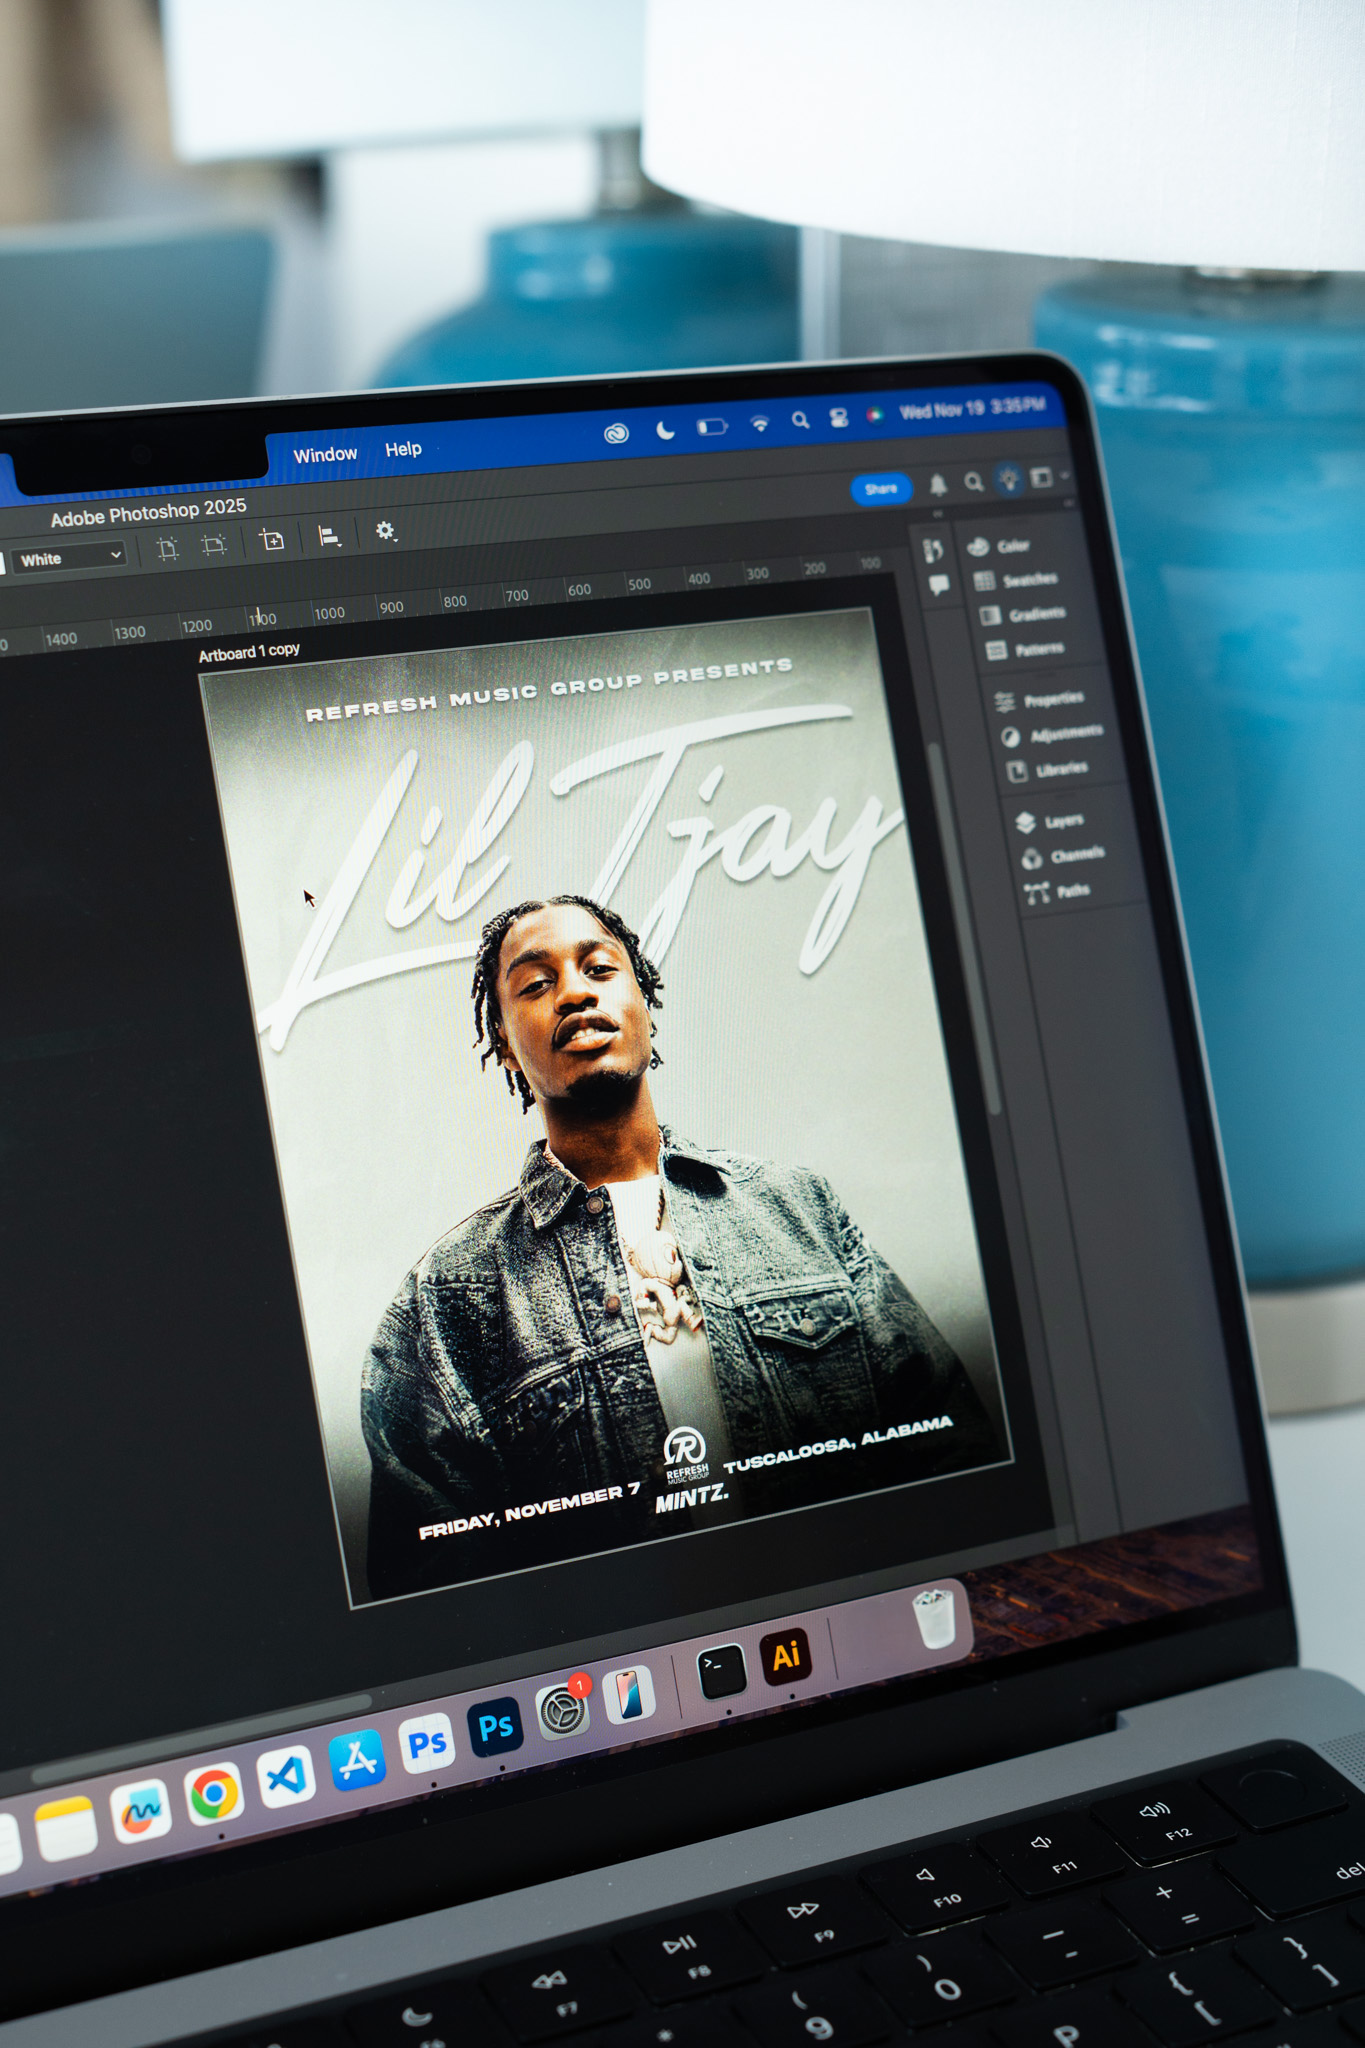
Task: Toggle macOS Focus moon icon
Action: (664, 430)
